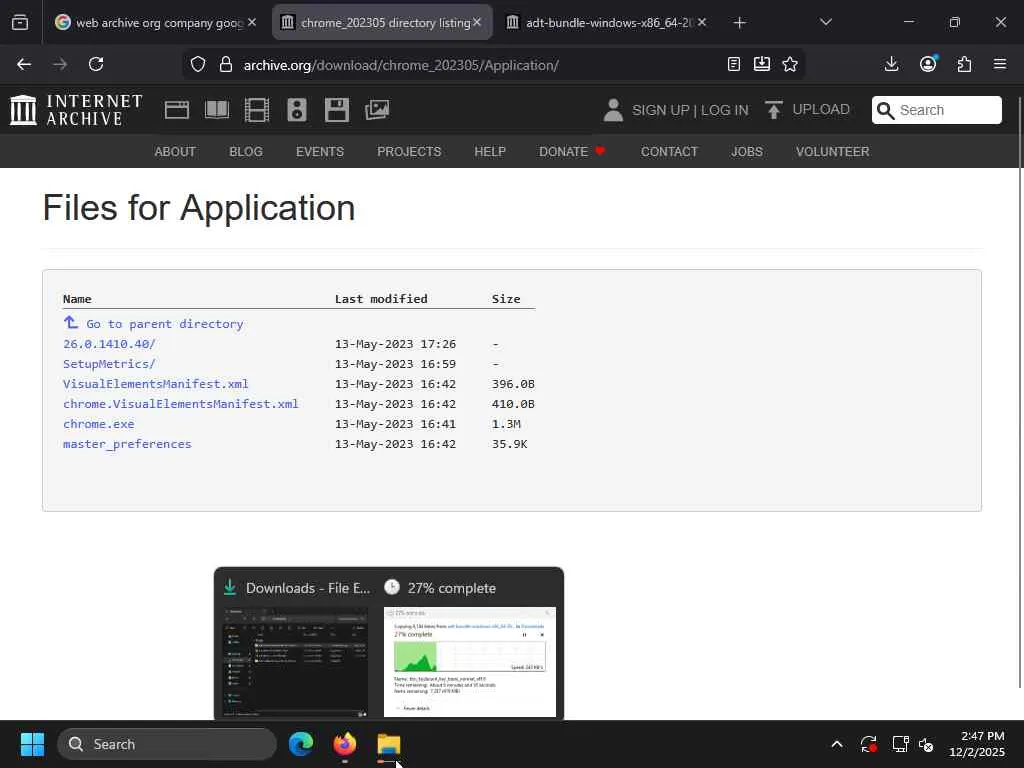Save page to Pocket icon
This screenshot has width=1024, height=768.
(x=761, y=64)
